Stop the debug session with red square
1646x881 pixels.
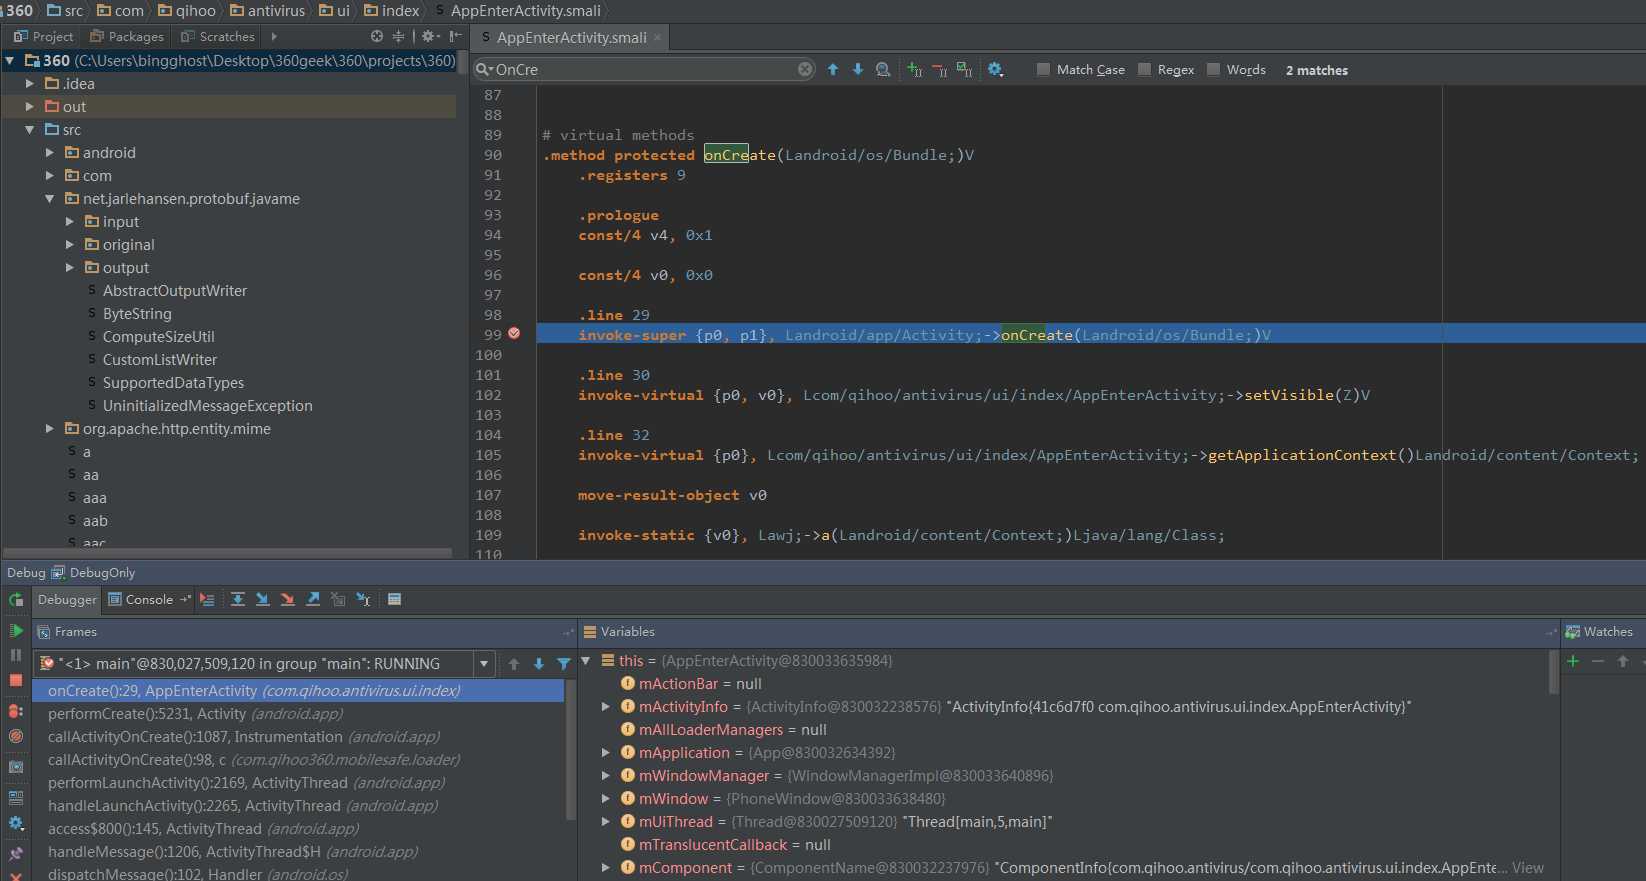(16, 680)
